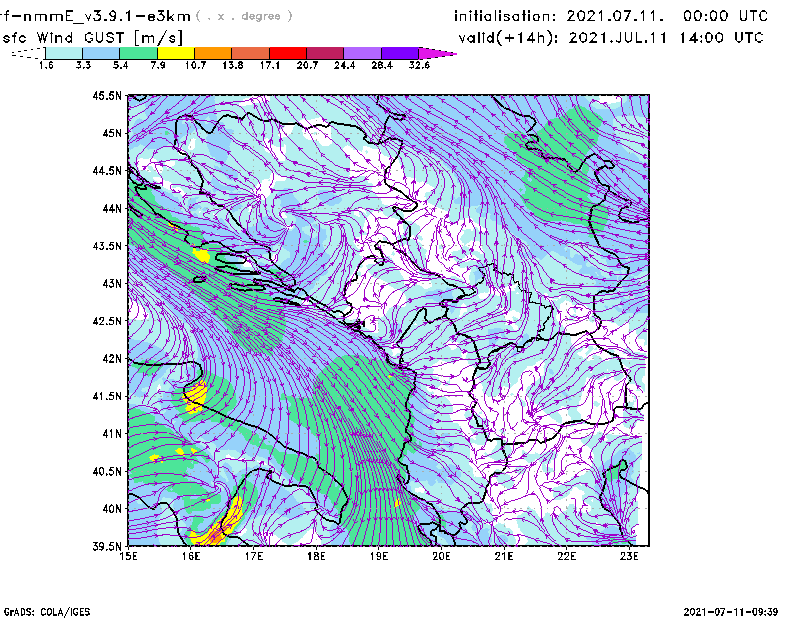This screenshot has width=800, height=618.
Task: Click the 'valid(+14h): 2021.JUL.11 14:00 UTC' line
Action: pyautogui.click(x=611, y=38)
